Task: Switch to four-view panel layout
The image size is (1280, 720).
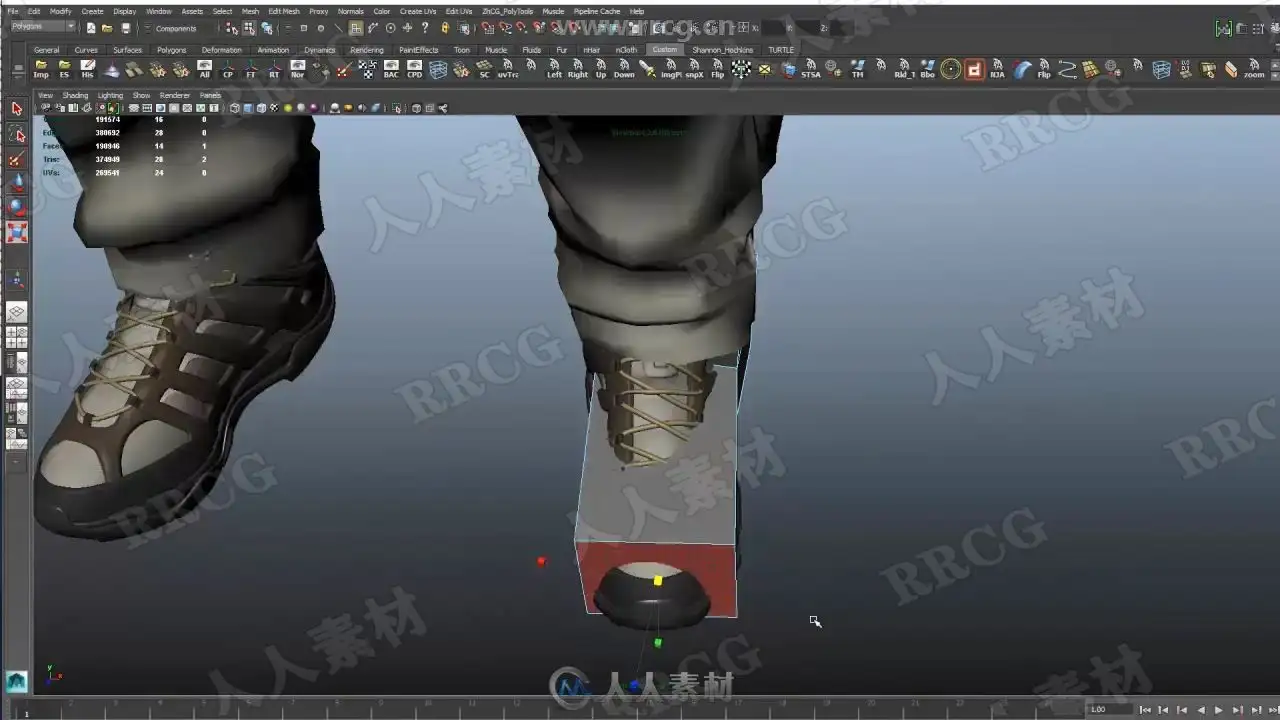Action: [17, 338]
